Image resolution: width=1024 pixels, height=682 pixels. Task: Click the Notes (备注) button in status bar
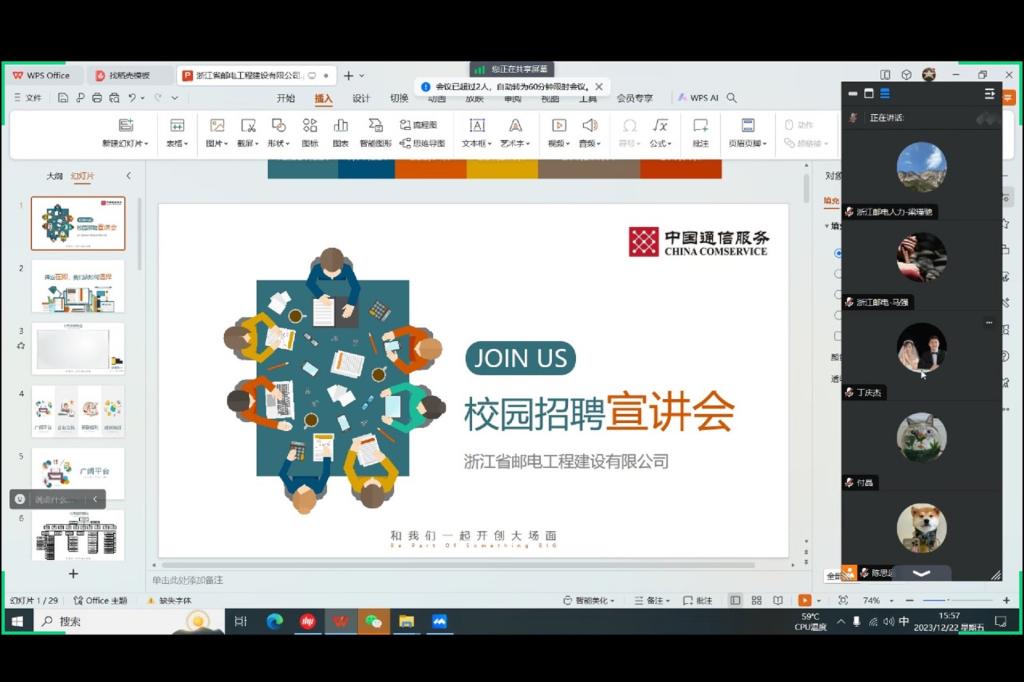point(654,600)
